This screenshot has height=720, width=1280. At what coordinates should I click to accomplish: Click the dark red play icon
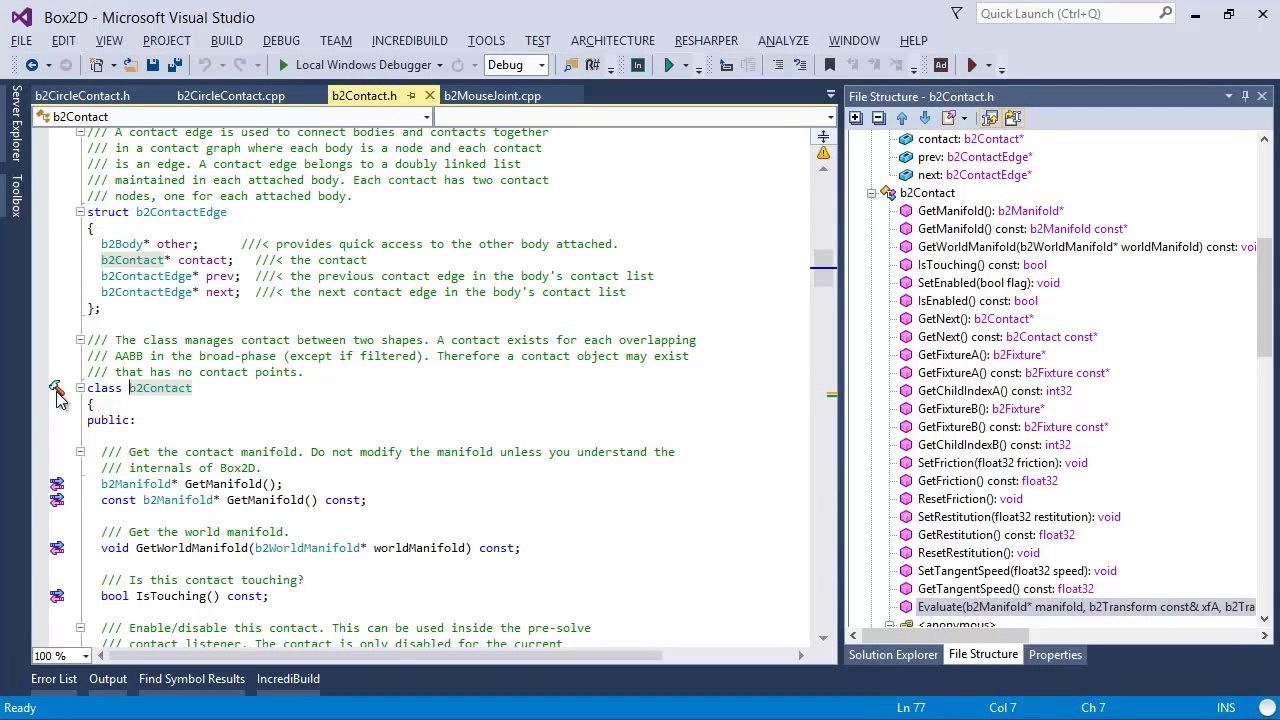coord(971,65)
